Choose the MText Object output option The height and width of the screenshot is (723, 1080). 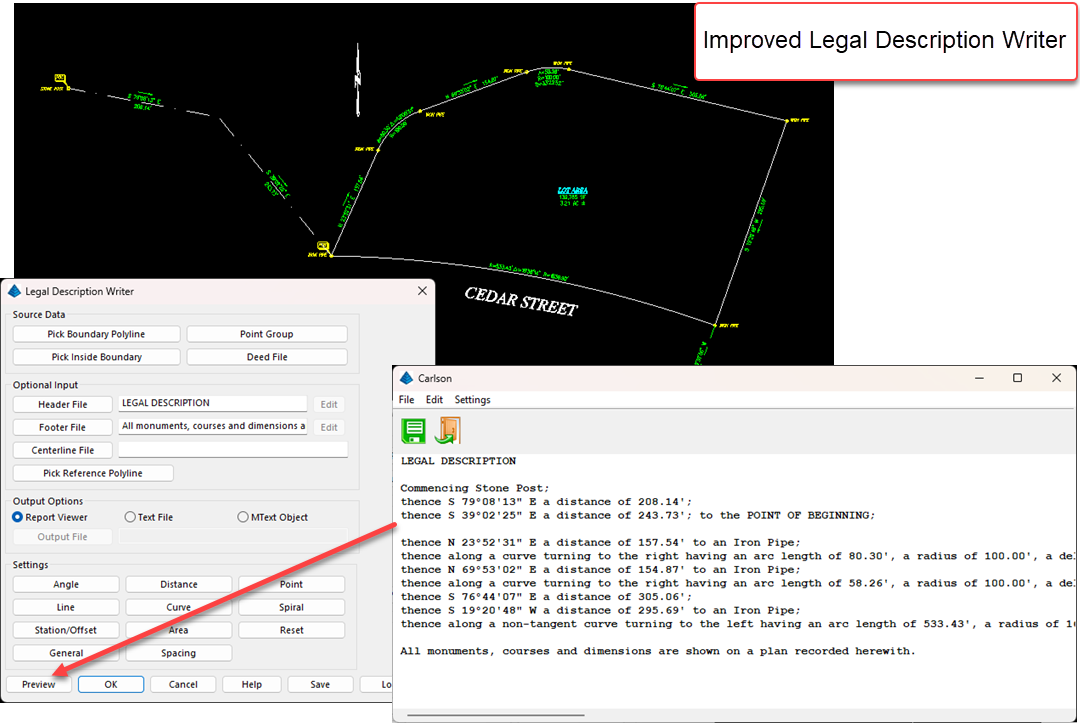click(243, 517)
